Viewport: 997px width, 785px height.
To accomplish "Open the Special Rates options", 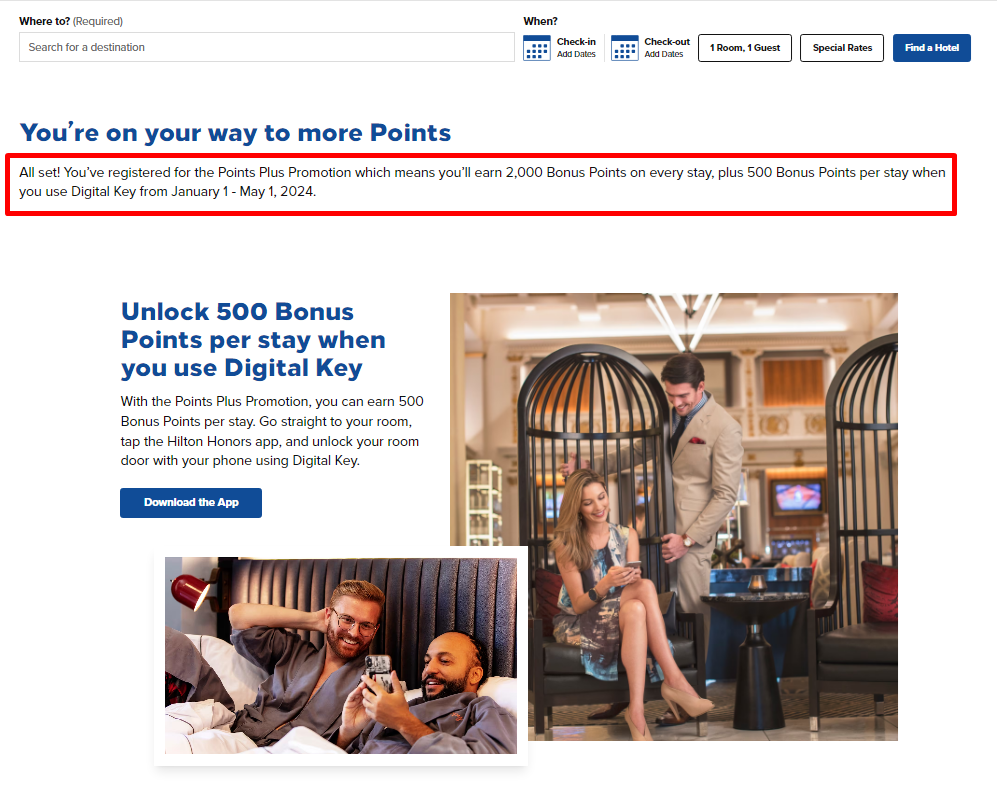I will [x=842, y=48].
